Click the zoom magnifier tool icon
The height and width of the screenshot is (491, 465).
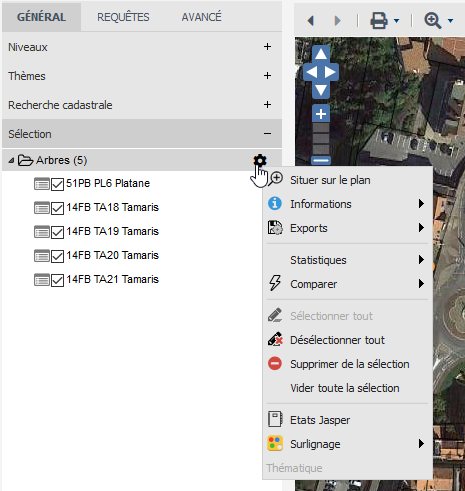coord(433,21)
